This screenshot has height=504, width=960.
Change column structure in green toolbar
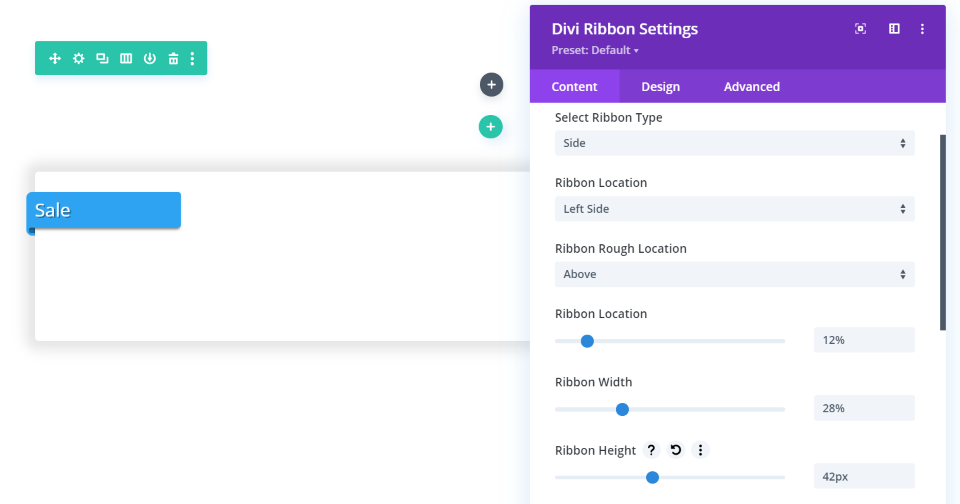[x=126, y=59]
